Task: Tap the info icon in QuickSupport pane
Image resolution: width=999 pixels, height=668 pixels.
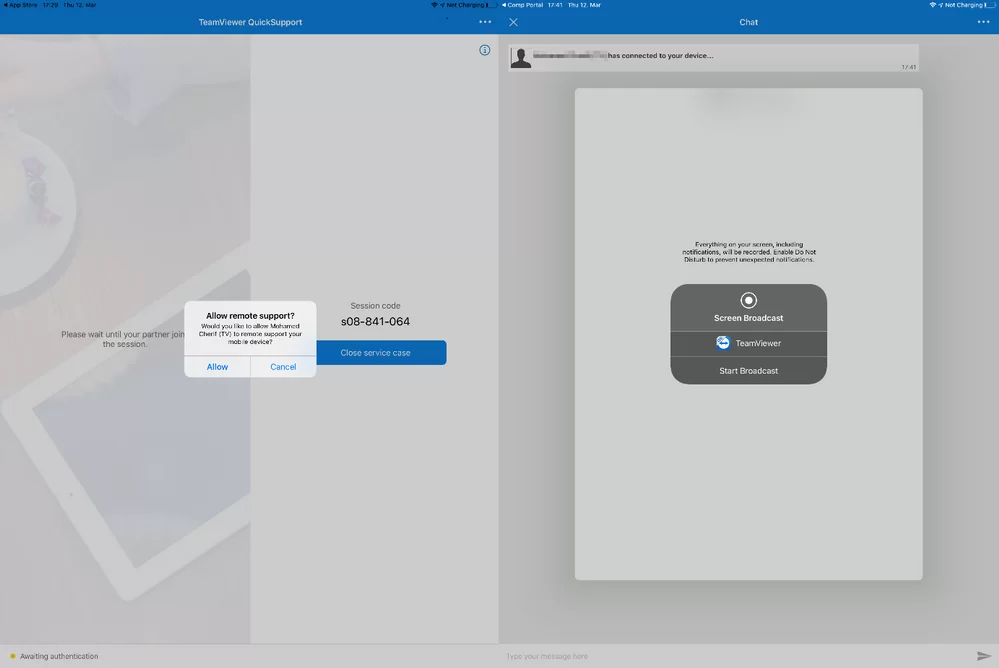Action: pos(485,48)
